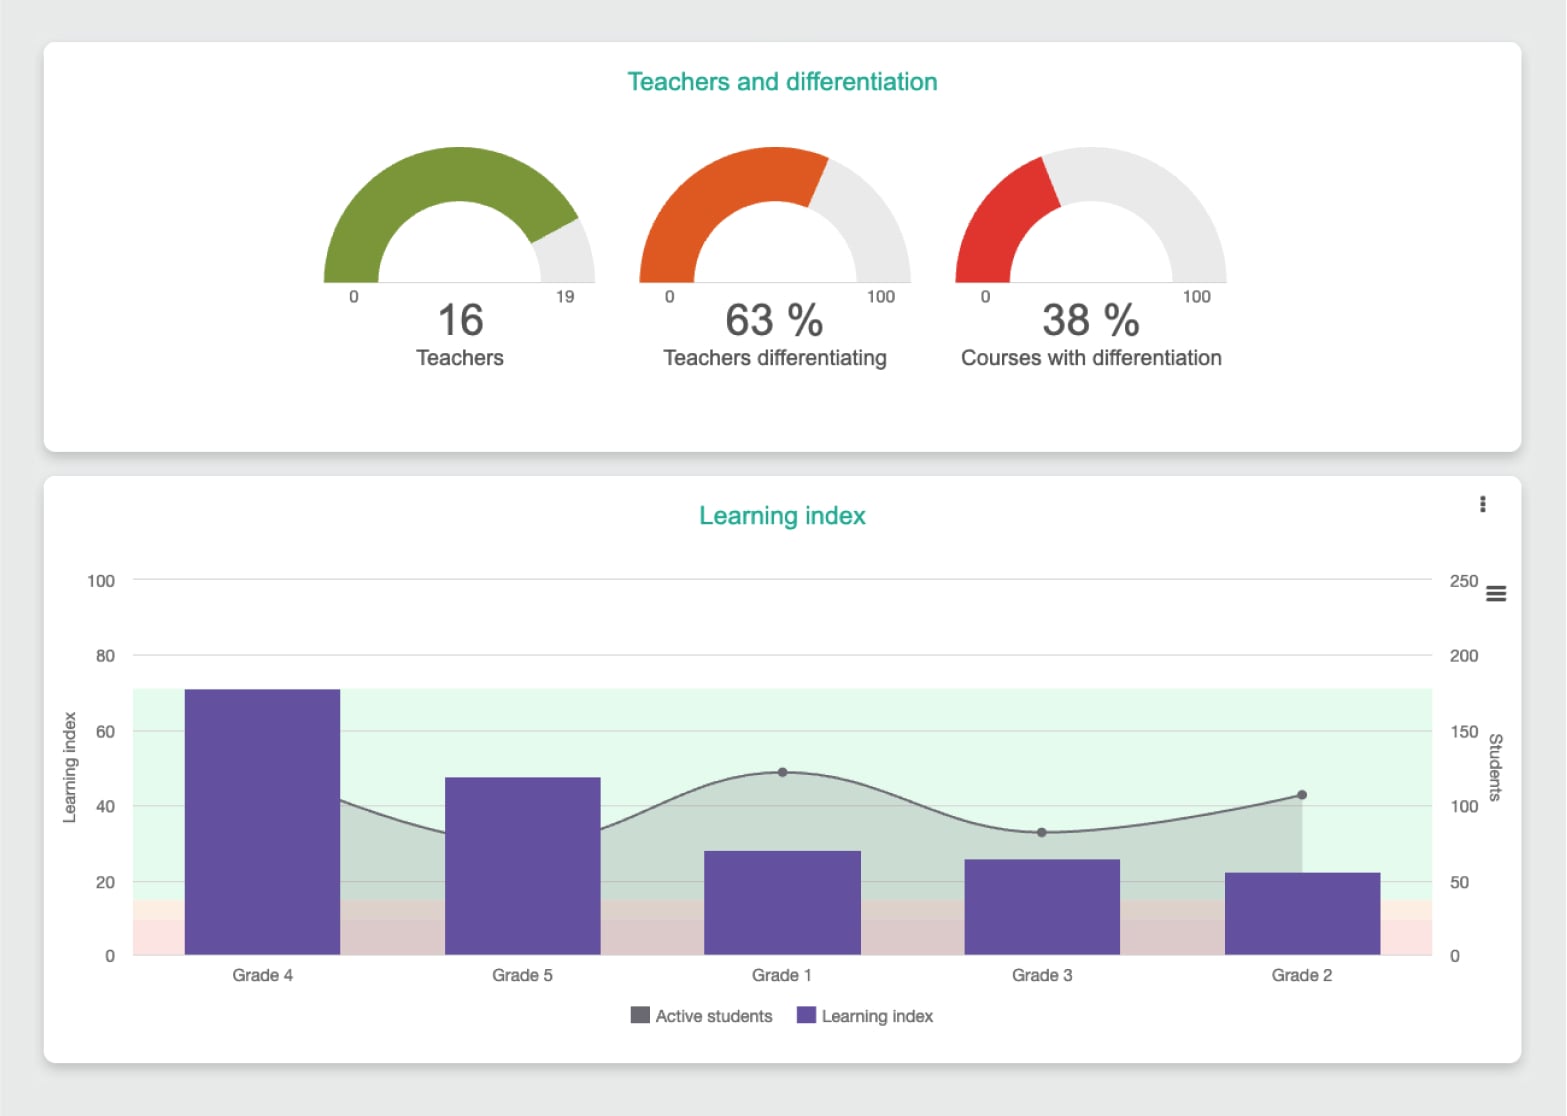Image resolution: width=1567 pixels, height=1116 pixels.
Task: Click the Grade 3 active students data point
Action: (x=1041, y=832)
